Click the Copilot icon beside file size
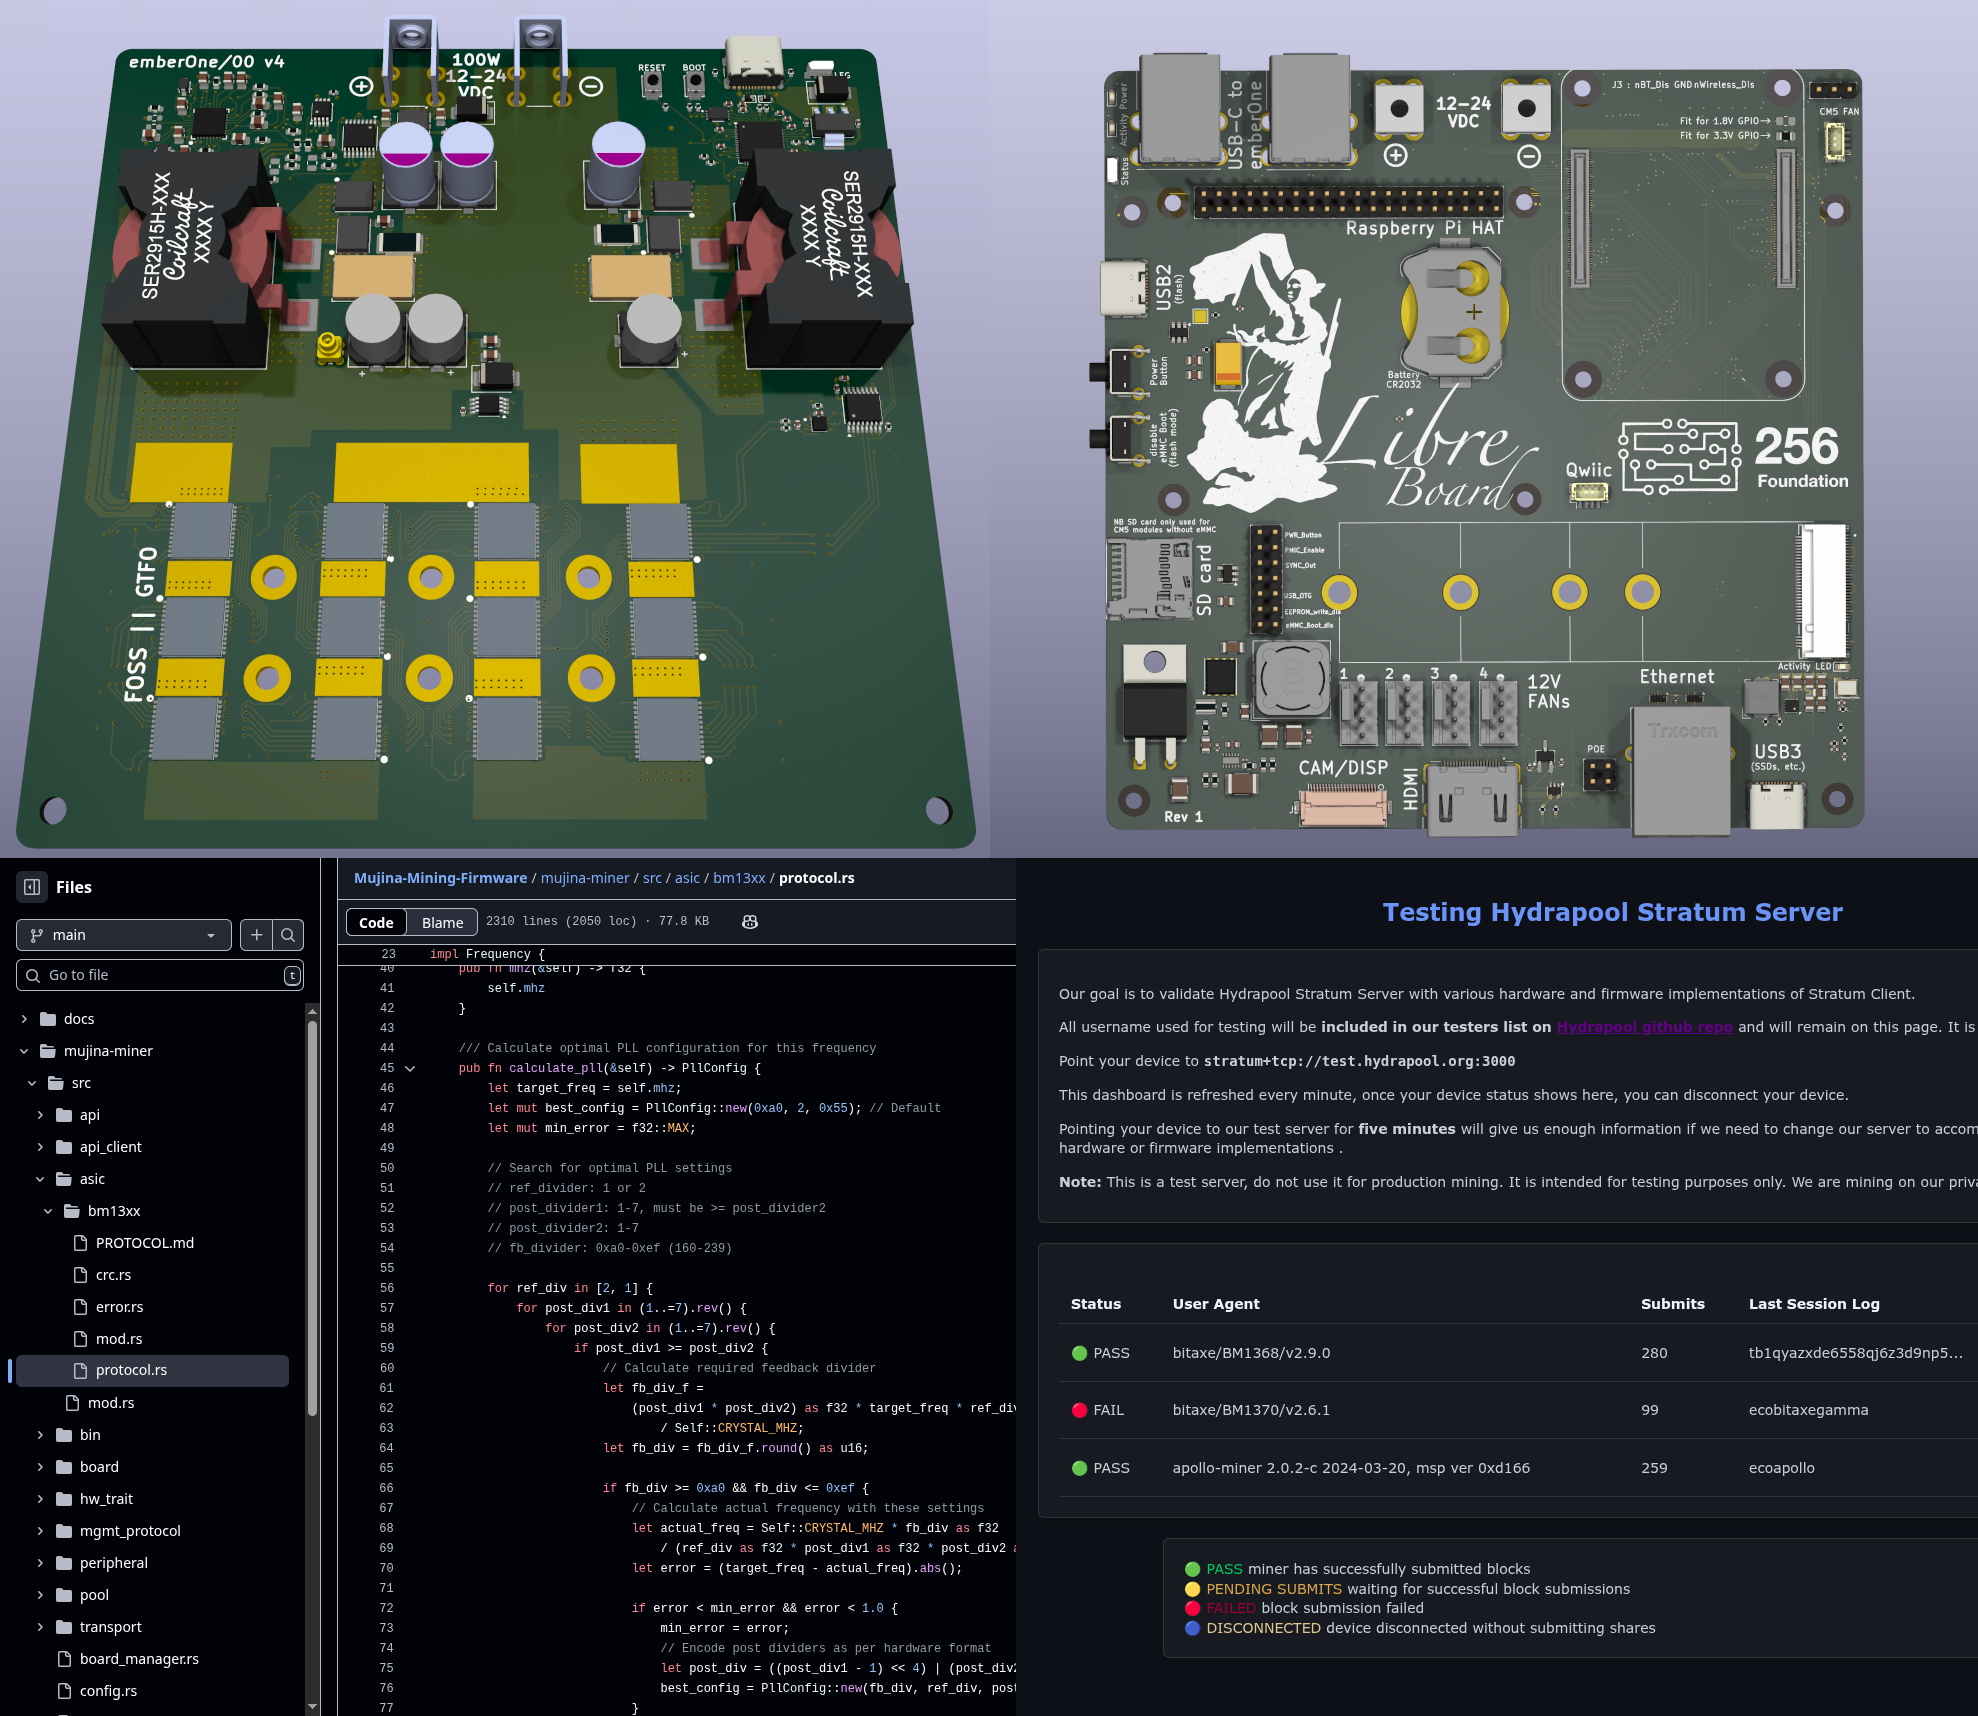Image resolution: width=1978 pixels, height=1716 pixels. (x=750, y=922)
